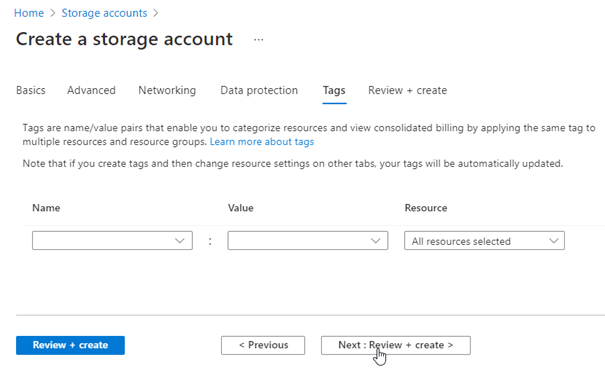Viewport: 605px width, 376px height.
Task: Switch to the Advanced tab
Action: point(91,90)
